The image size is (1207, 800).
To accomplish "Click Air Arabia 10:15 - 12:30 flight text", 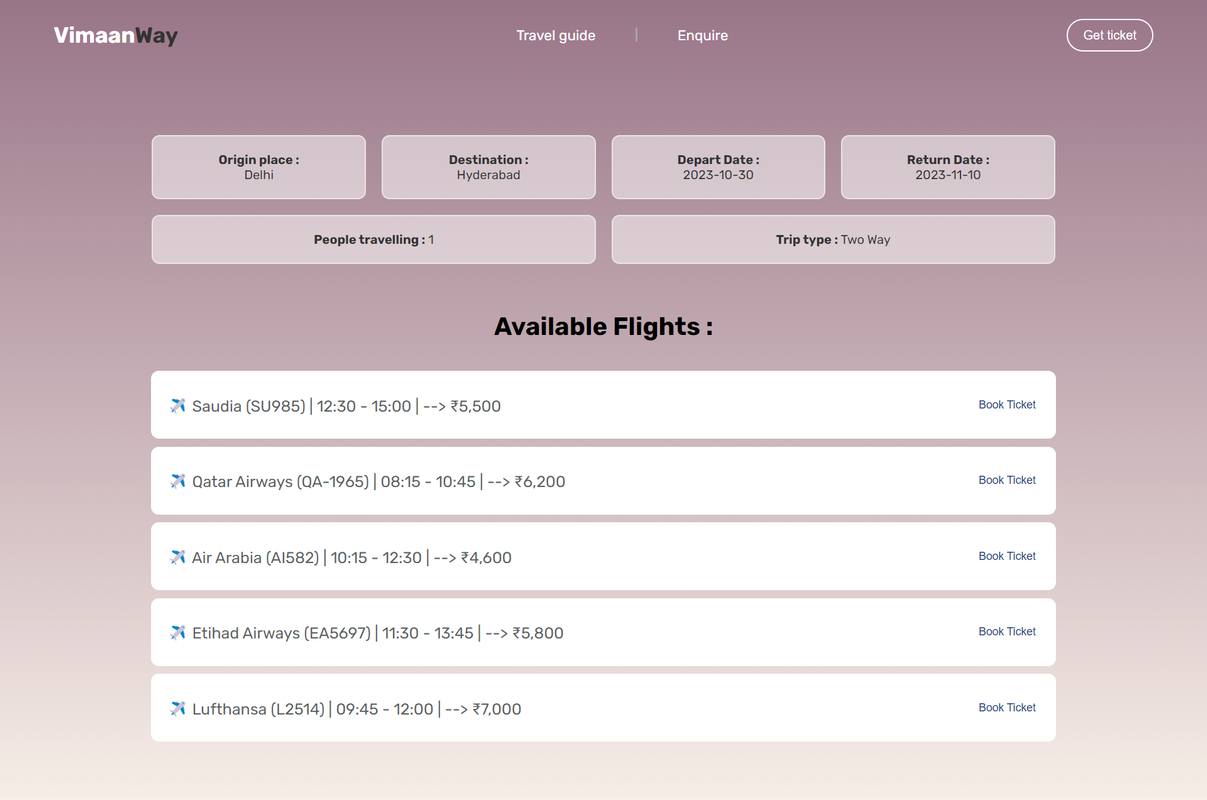I will pyautogui.click(x=352, y=557).
